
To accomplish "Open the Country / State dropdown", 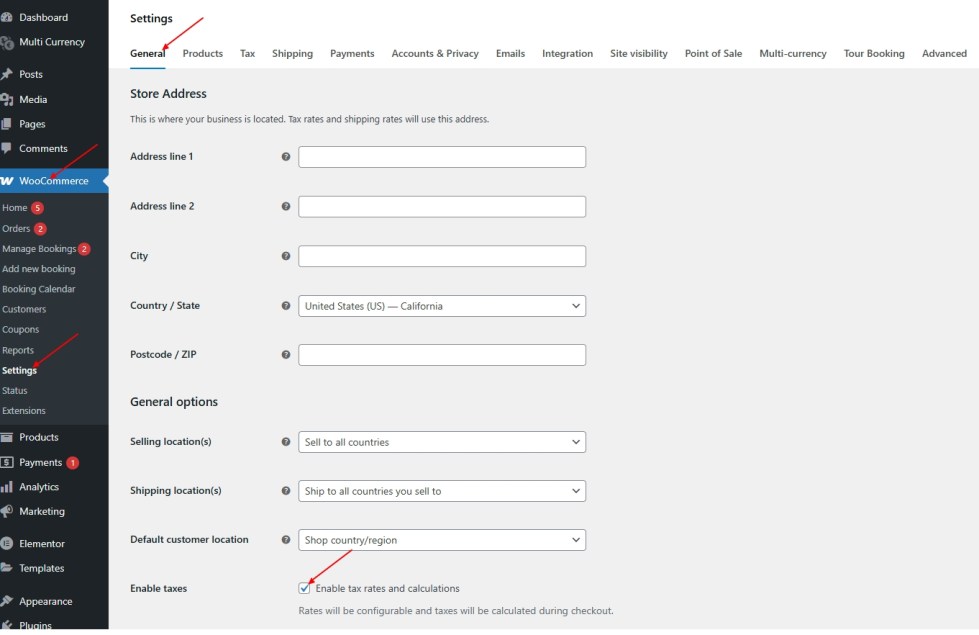I will (441, 306).
